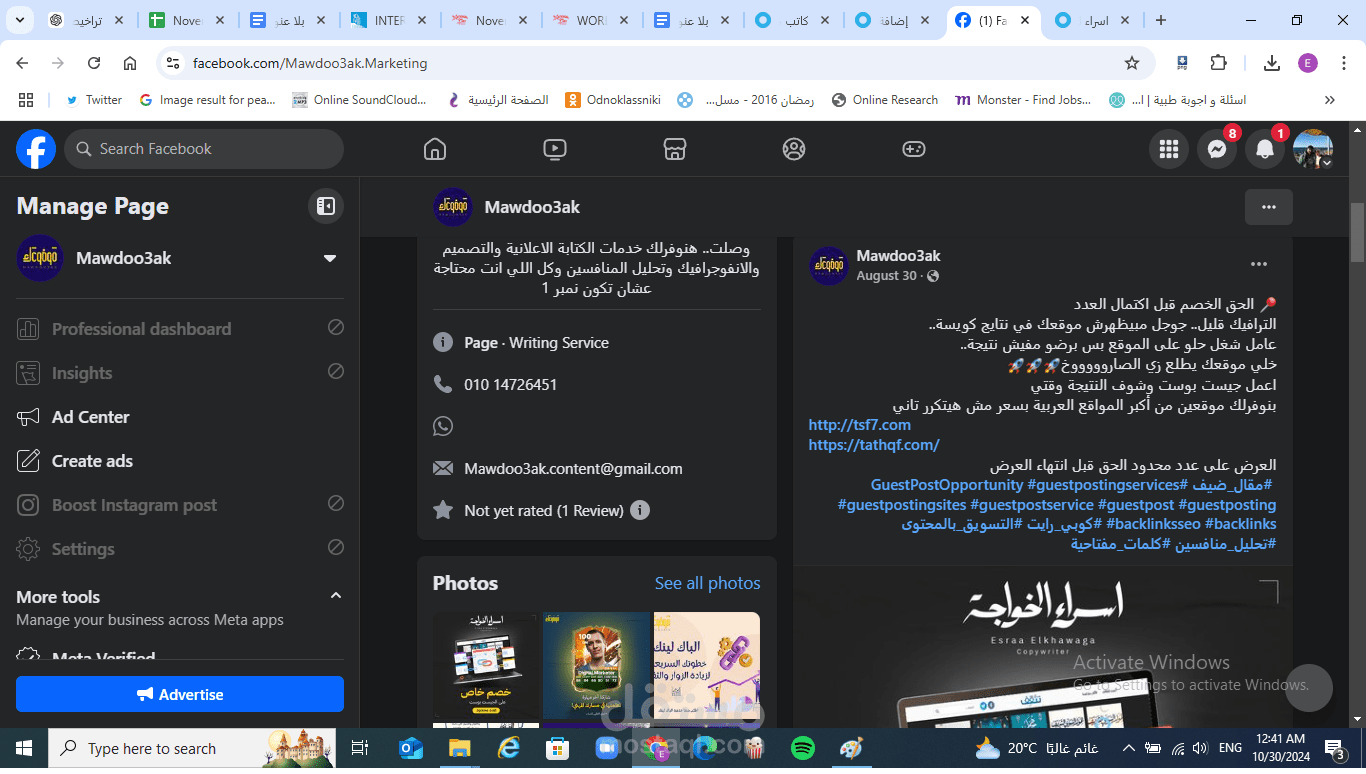Open the page header three-dot button
Image resolution: width=1366 pixels, height=774 pixels.
(1269, 207)
